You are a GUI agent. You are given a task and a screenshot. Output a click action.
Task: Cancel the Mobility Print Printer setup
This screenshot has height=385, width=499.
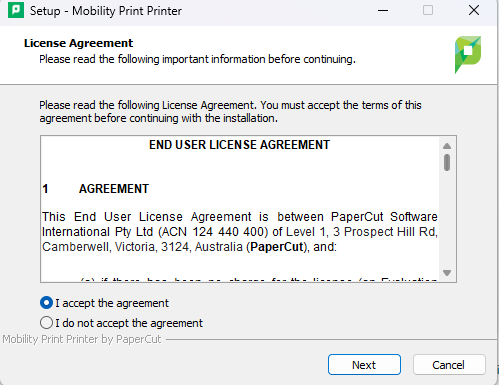[x=449, y=365]
